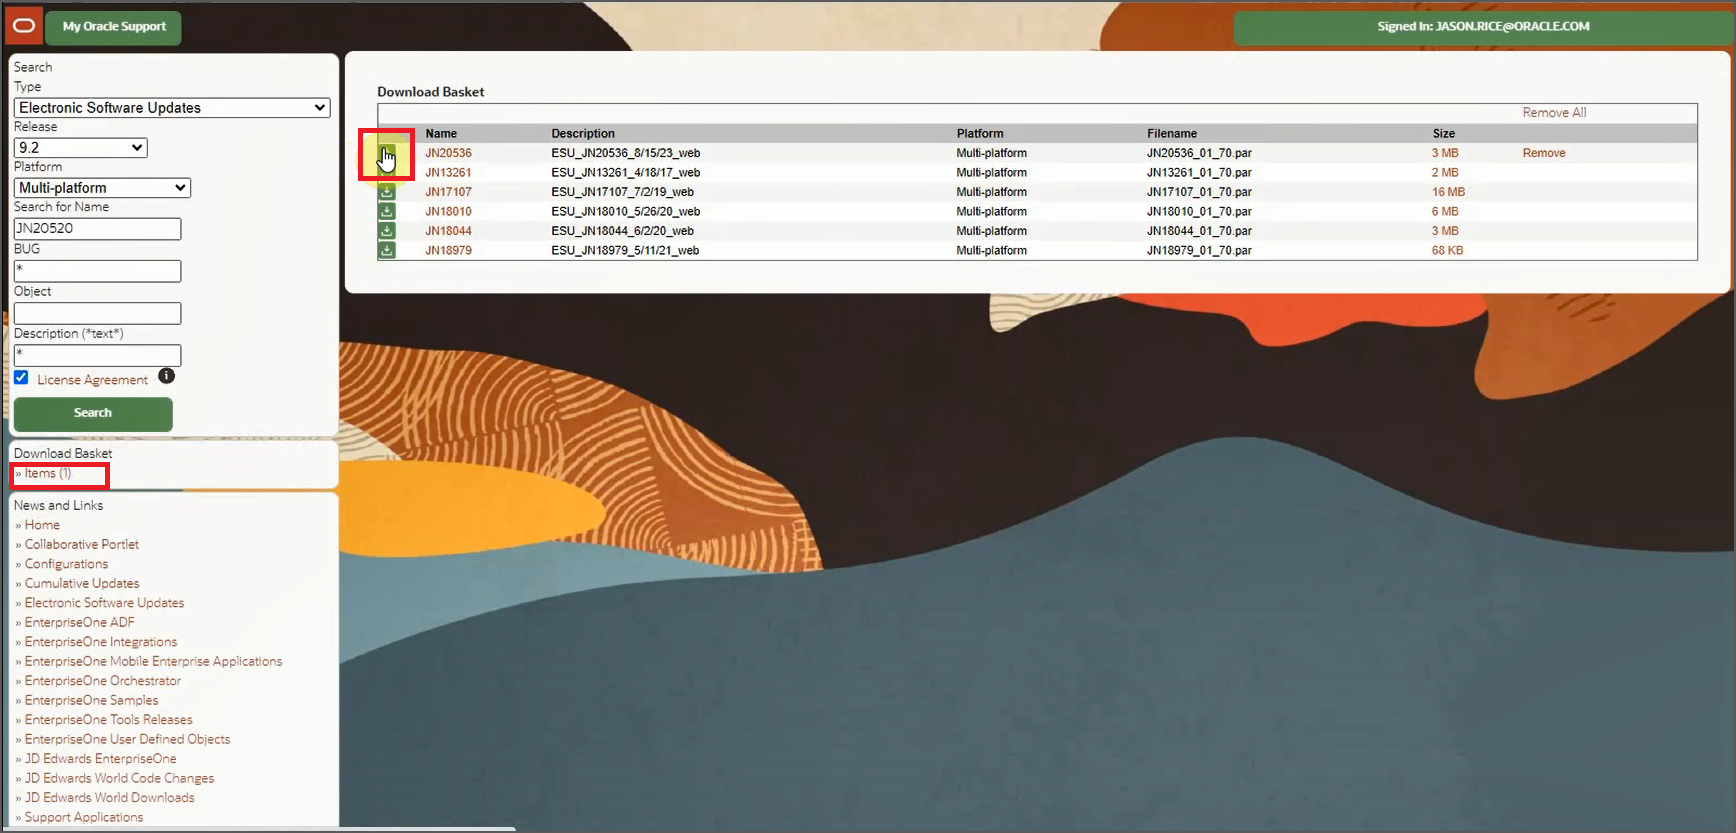The image size is (1736, 833).
Task: Download JN18044 using its download icon
Action: point(386,231)
